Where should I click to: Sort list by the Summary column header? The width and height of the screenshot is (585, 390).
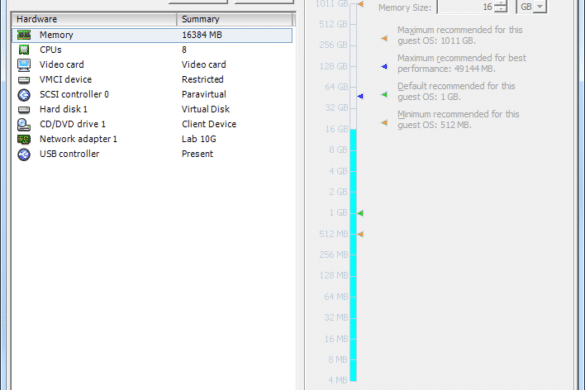(x=235, y=19)
